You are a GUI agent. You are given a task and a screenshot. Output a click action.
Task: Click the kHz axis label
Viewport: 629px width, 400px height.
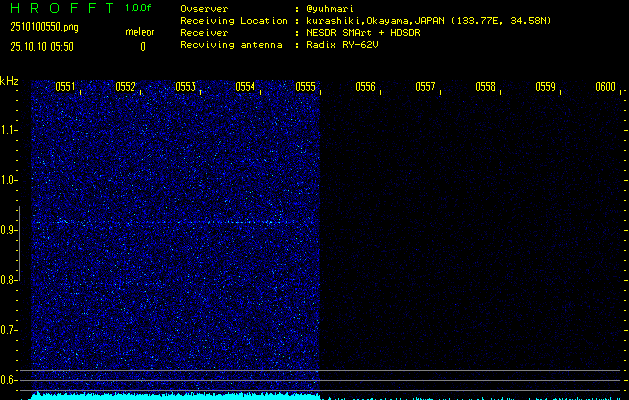pos(9,81)
